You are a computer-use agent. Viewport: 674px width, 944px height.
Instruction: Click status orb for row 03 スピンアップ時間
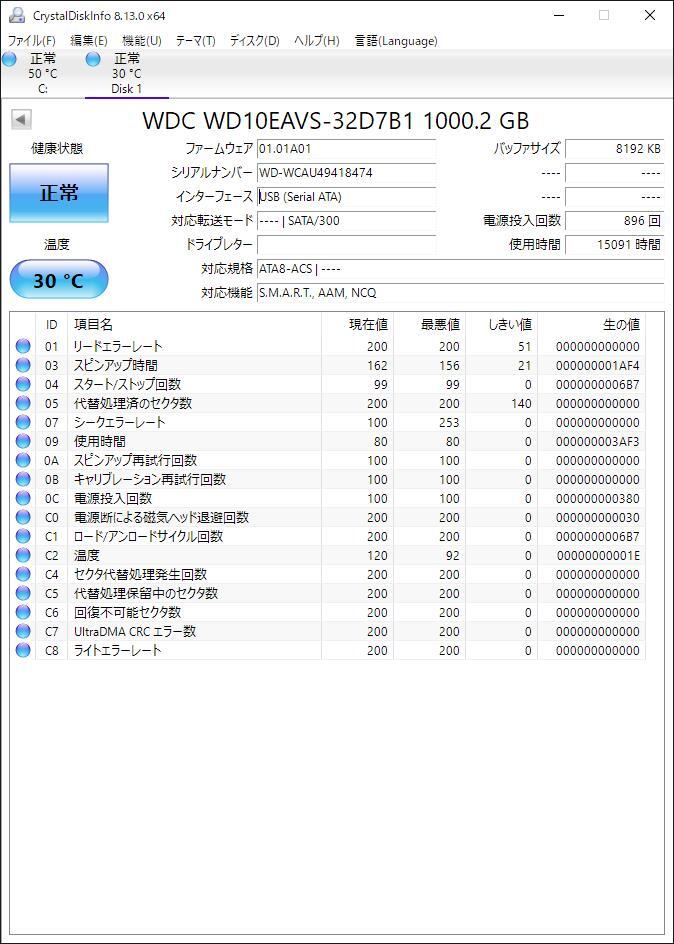click(x=23, y=365)
